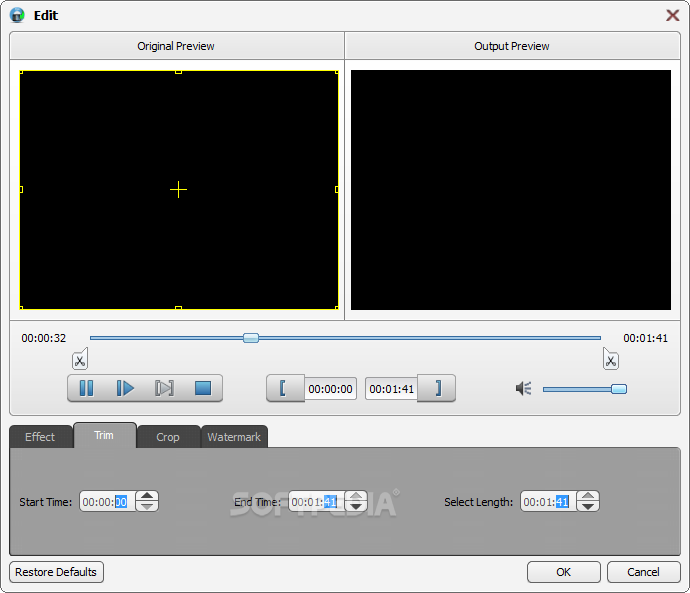Click the left scissors trim marker

(80, 359)
